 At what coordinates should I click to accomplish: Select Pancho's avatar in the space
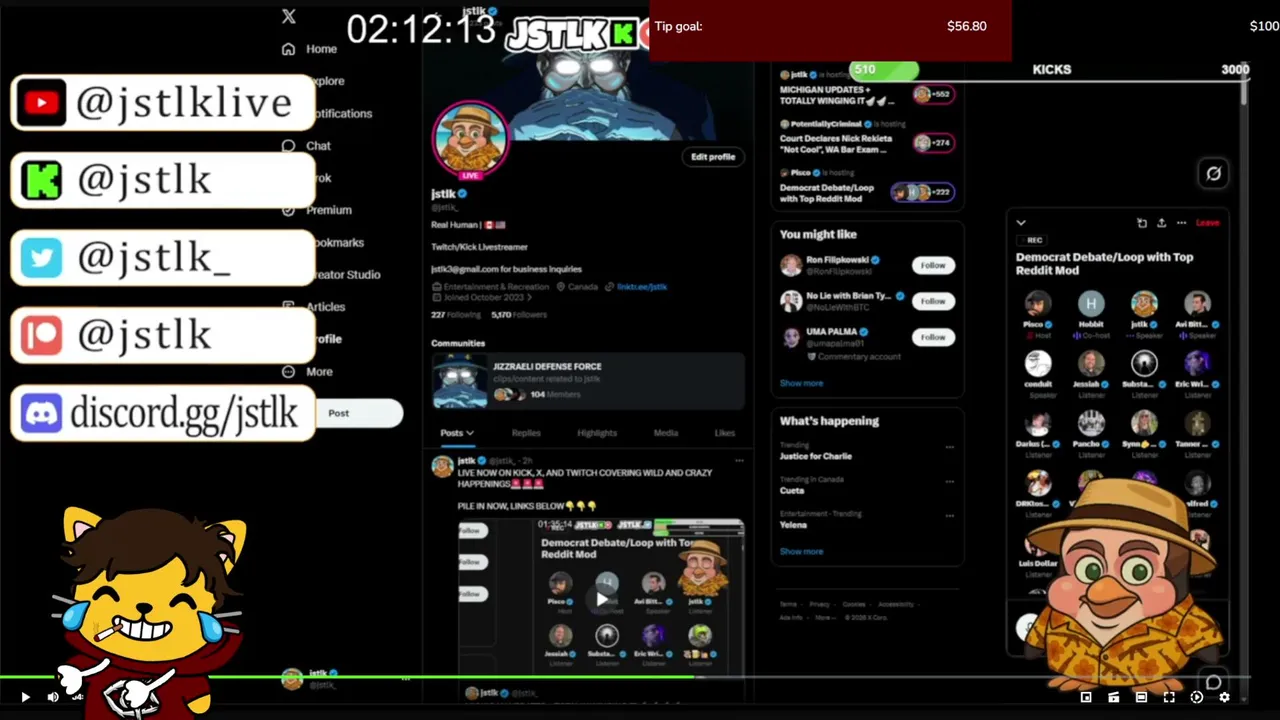(x=1091, y=423)
